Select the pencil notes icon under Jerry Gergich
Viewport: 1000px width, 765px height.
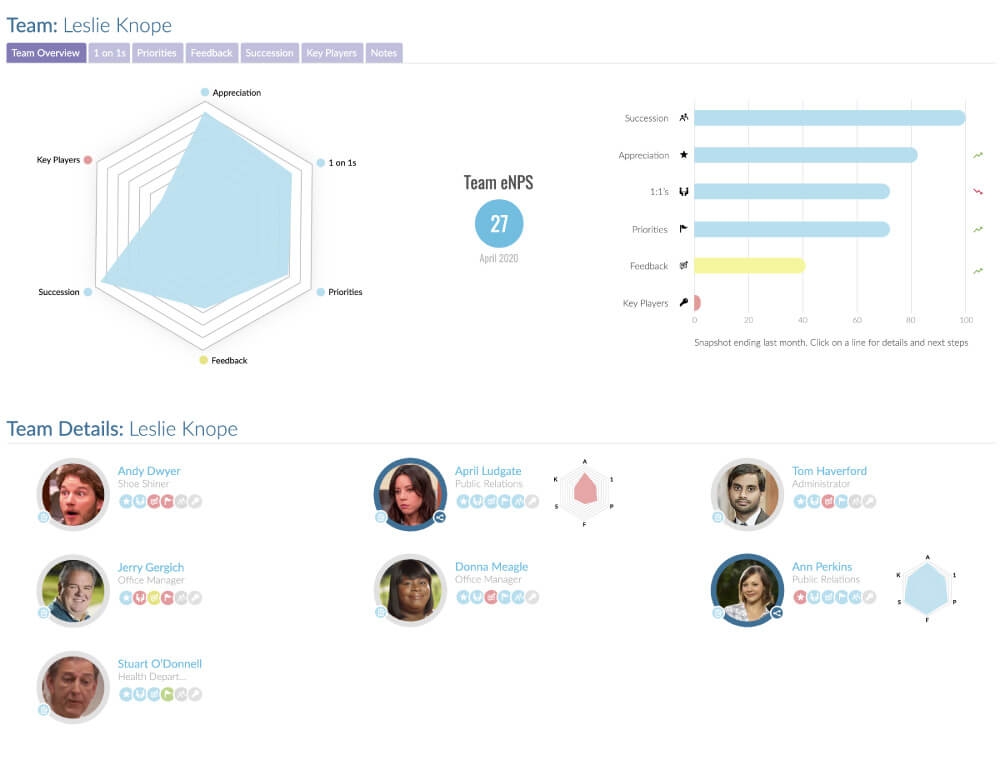[x=198, y=597]
